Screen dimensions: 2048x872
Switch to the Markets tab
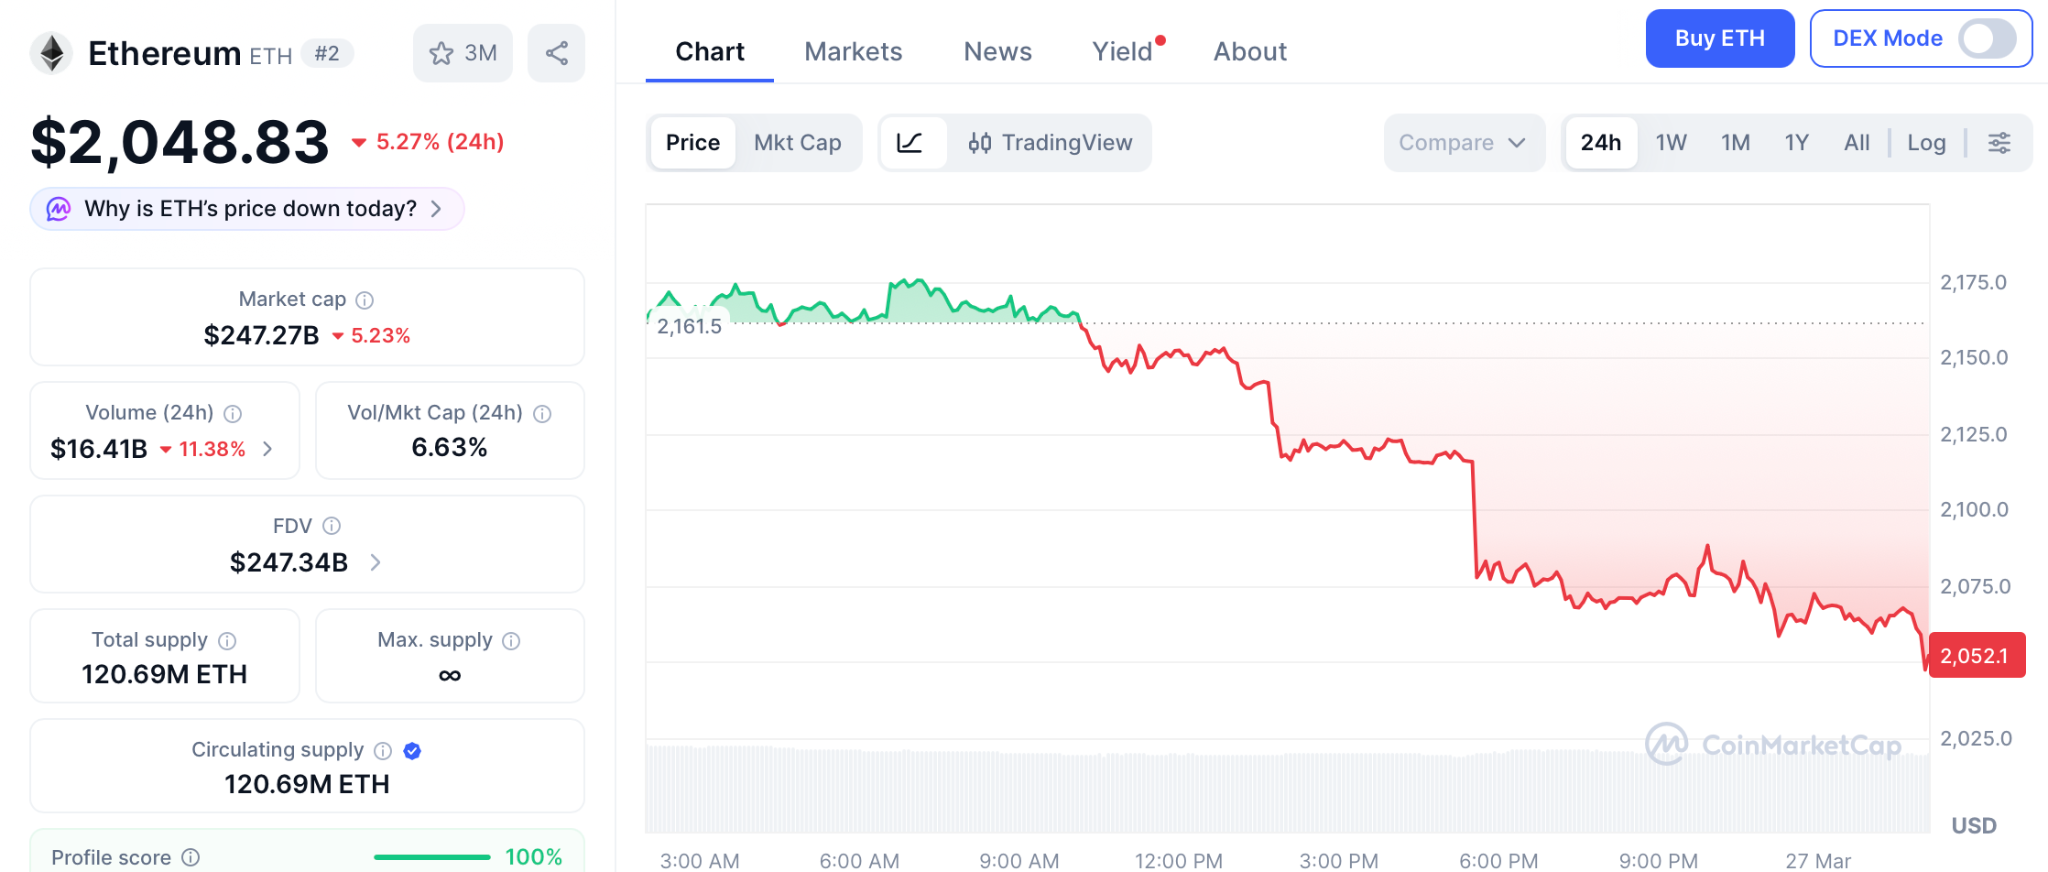click(x=853, y=52)
